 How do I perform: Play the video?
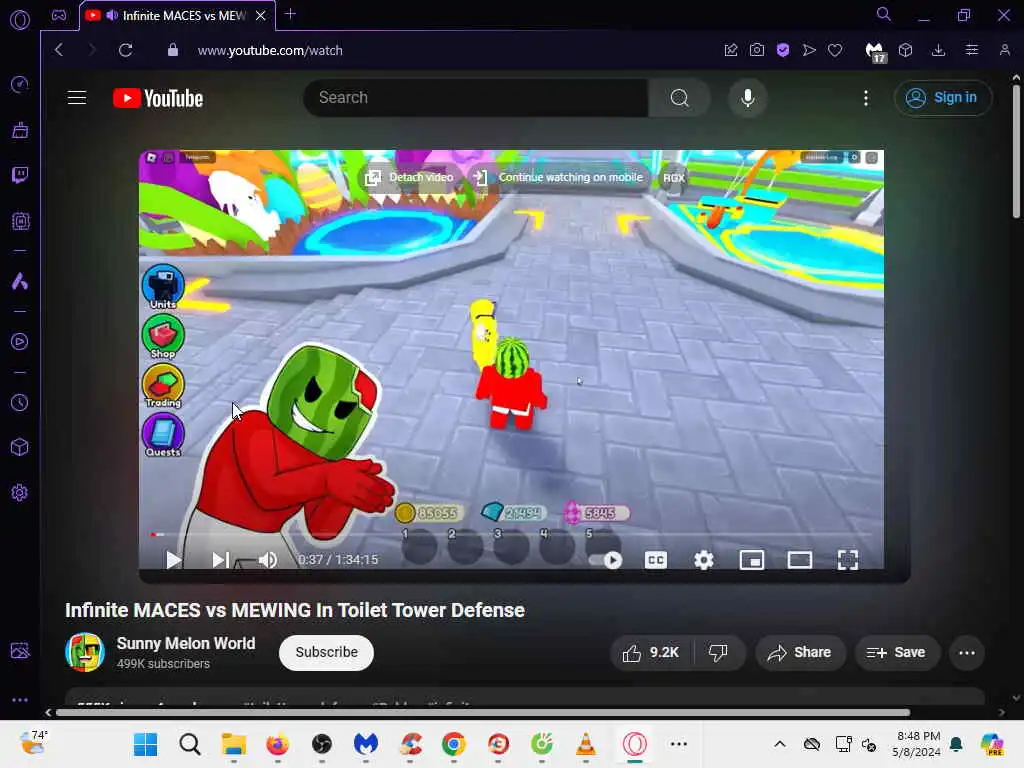point(173,560)
